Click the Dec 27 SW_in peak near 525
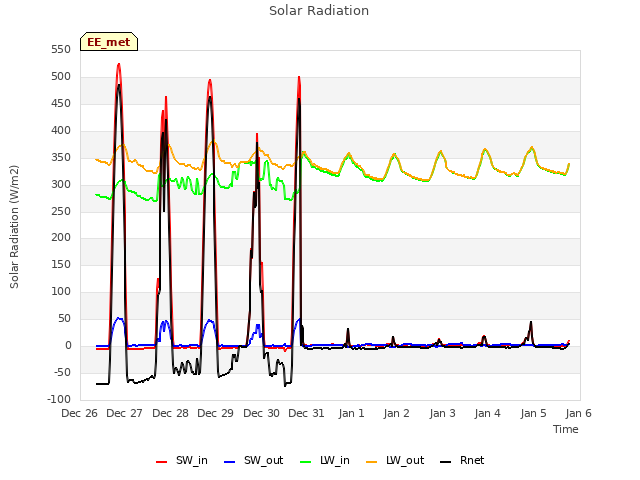The image size is (640, 480). pyautogui.click(x=119, y=64)
